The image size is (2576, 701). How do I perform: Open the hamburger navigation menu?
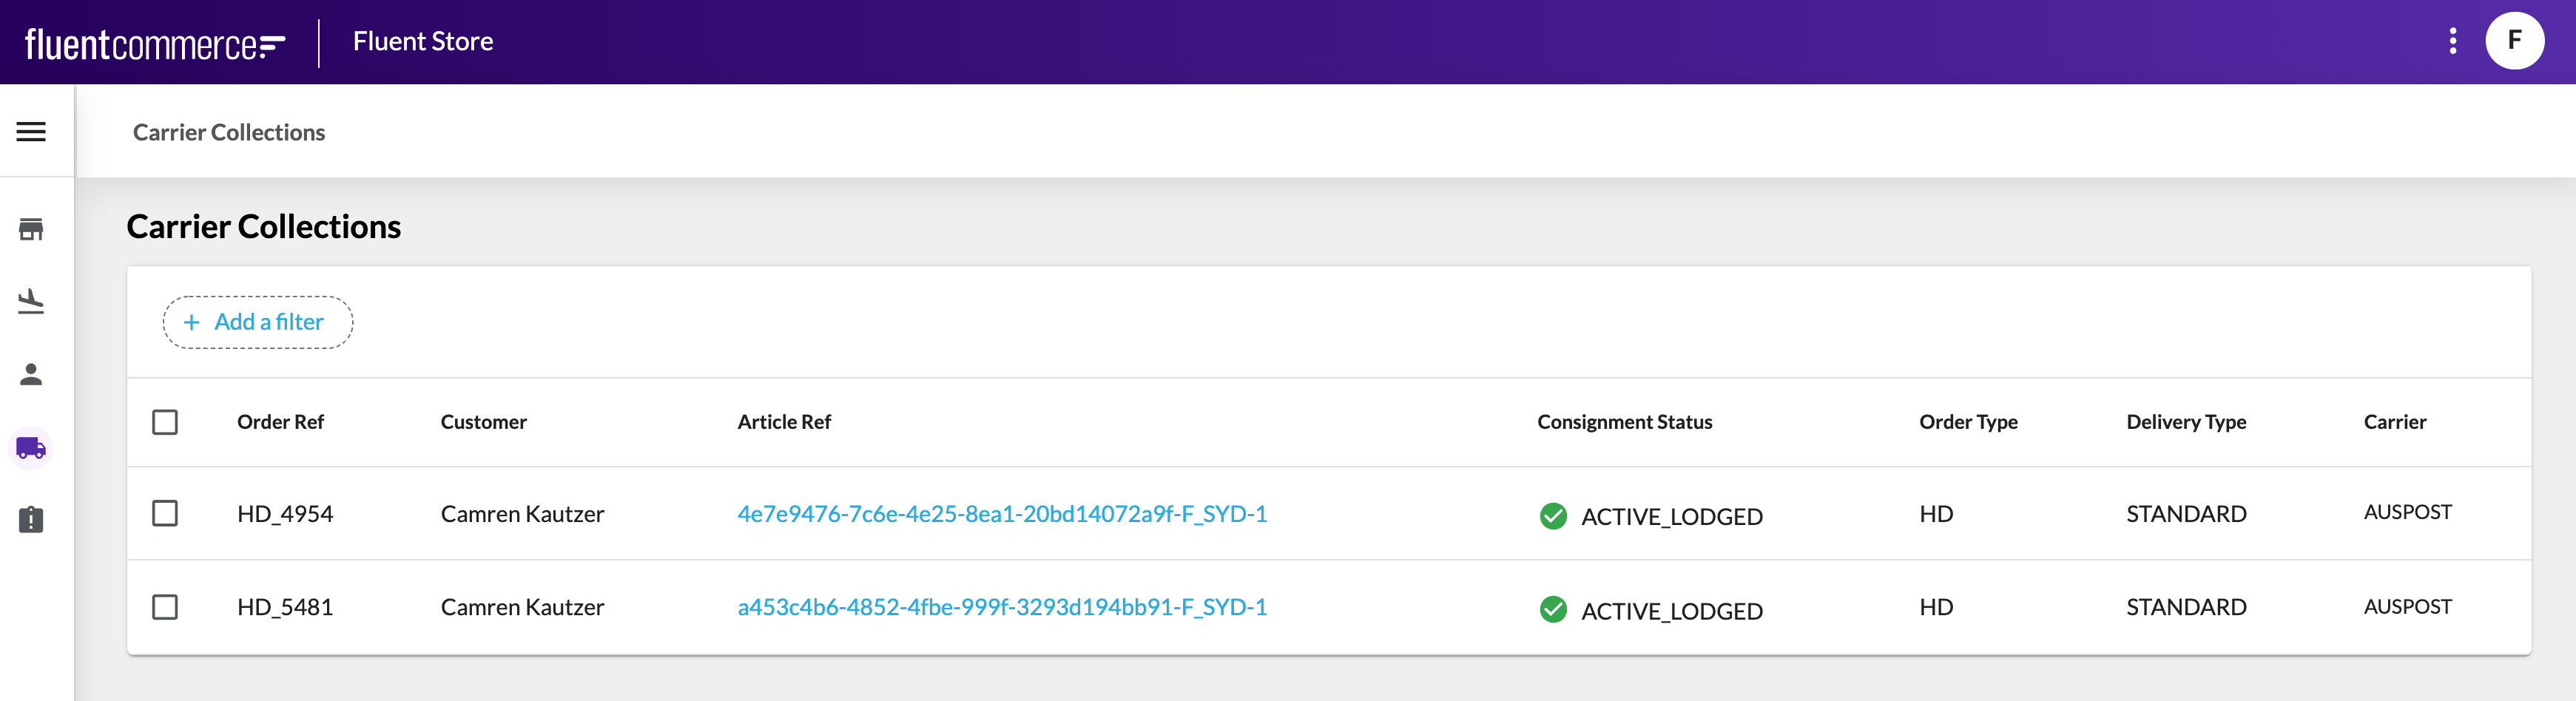31,132
